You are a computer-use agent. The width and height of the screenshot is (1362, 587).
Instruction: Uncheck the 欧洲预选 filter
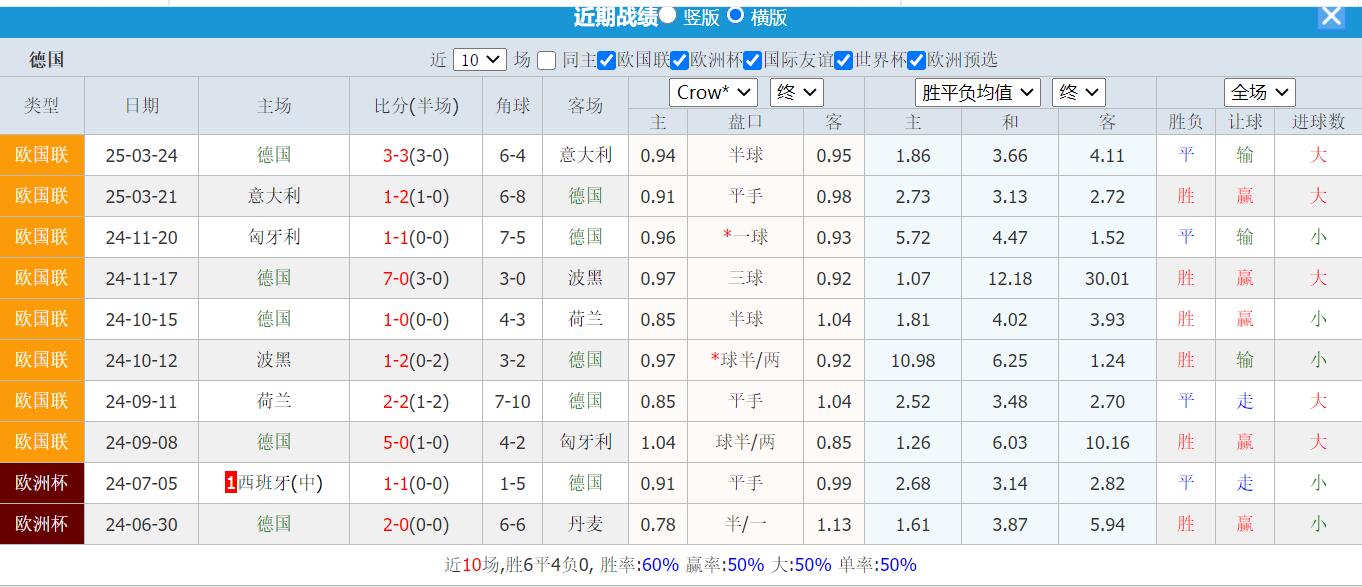[916, 60]
